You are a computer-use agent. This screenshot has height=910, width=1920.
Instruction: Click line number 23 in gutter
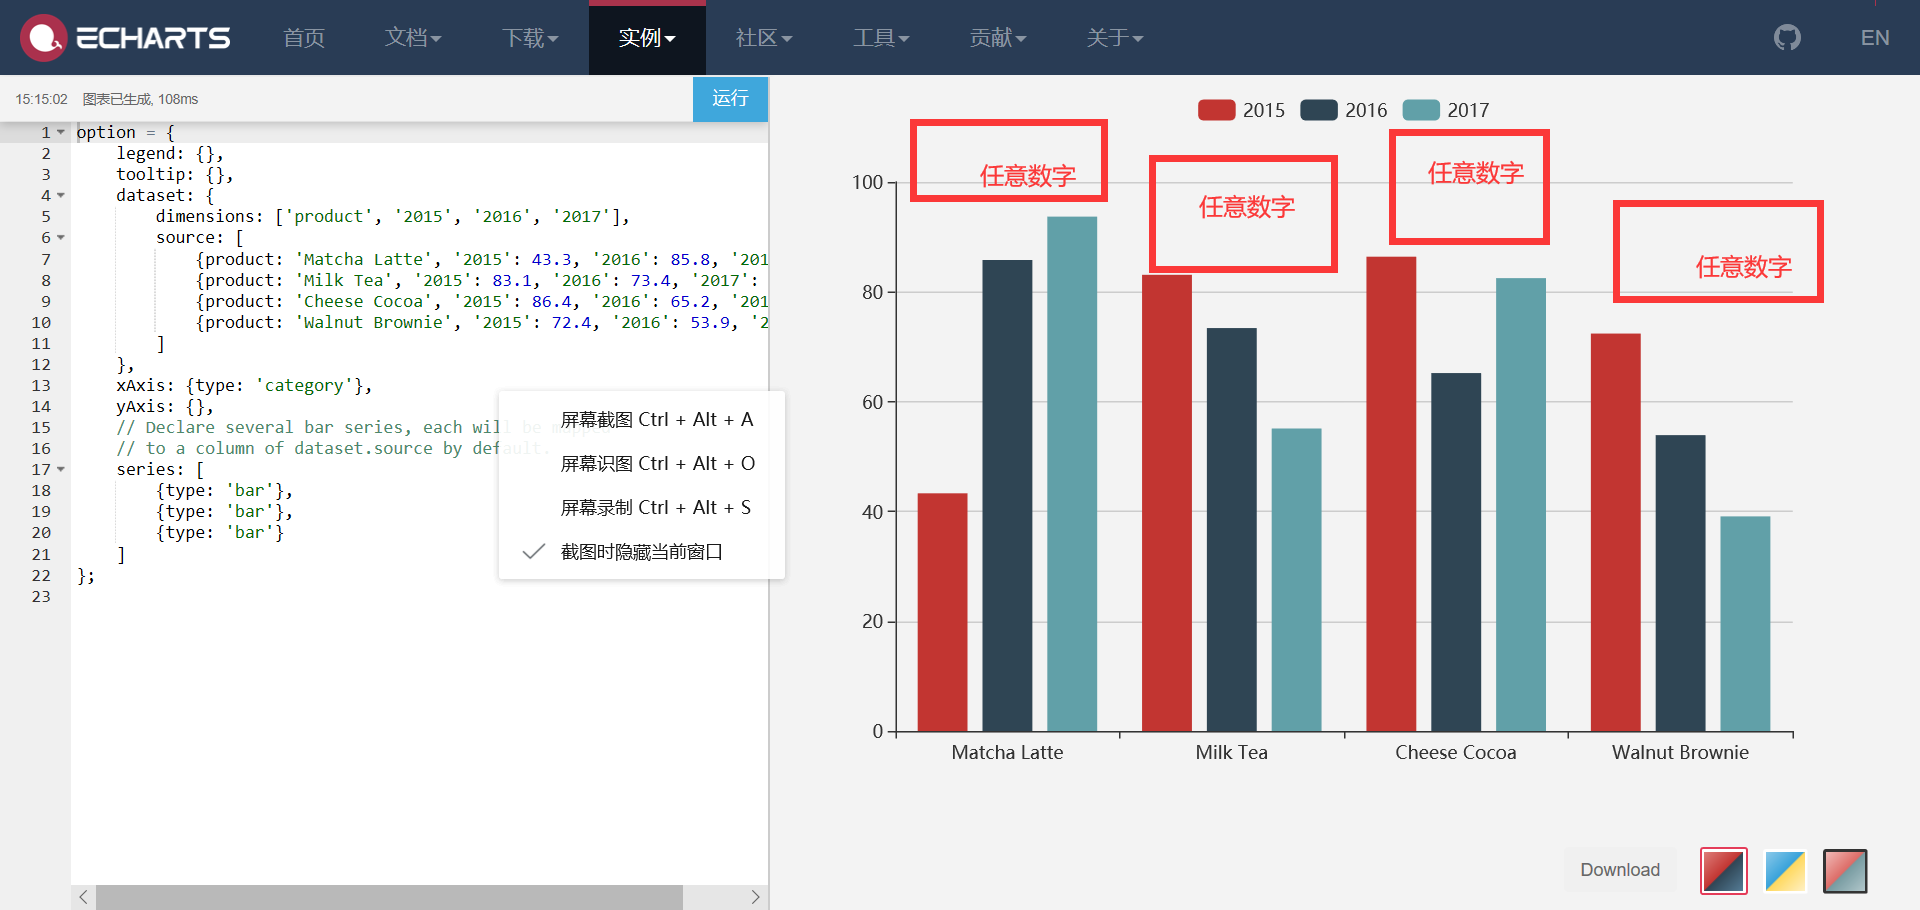(x=41, y=597)
